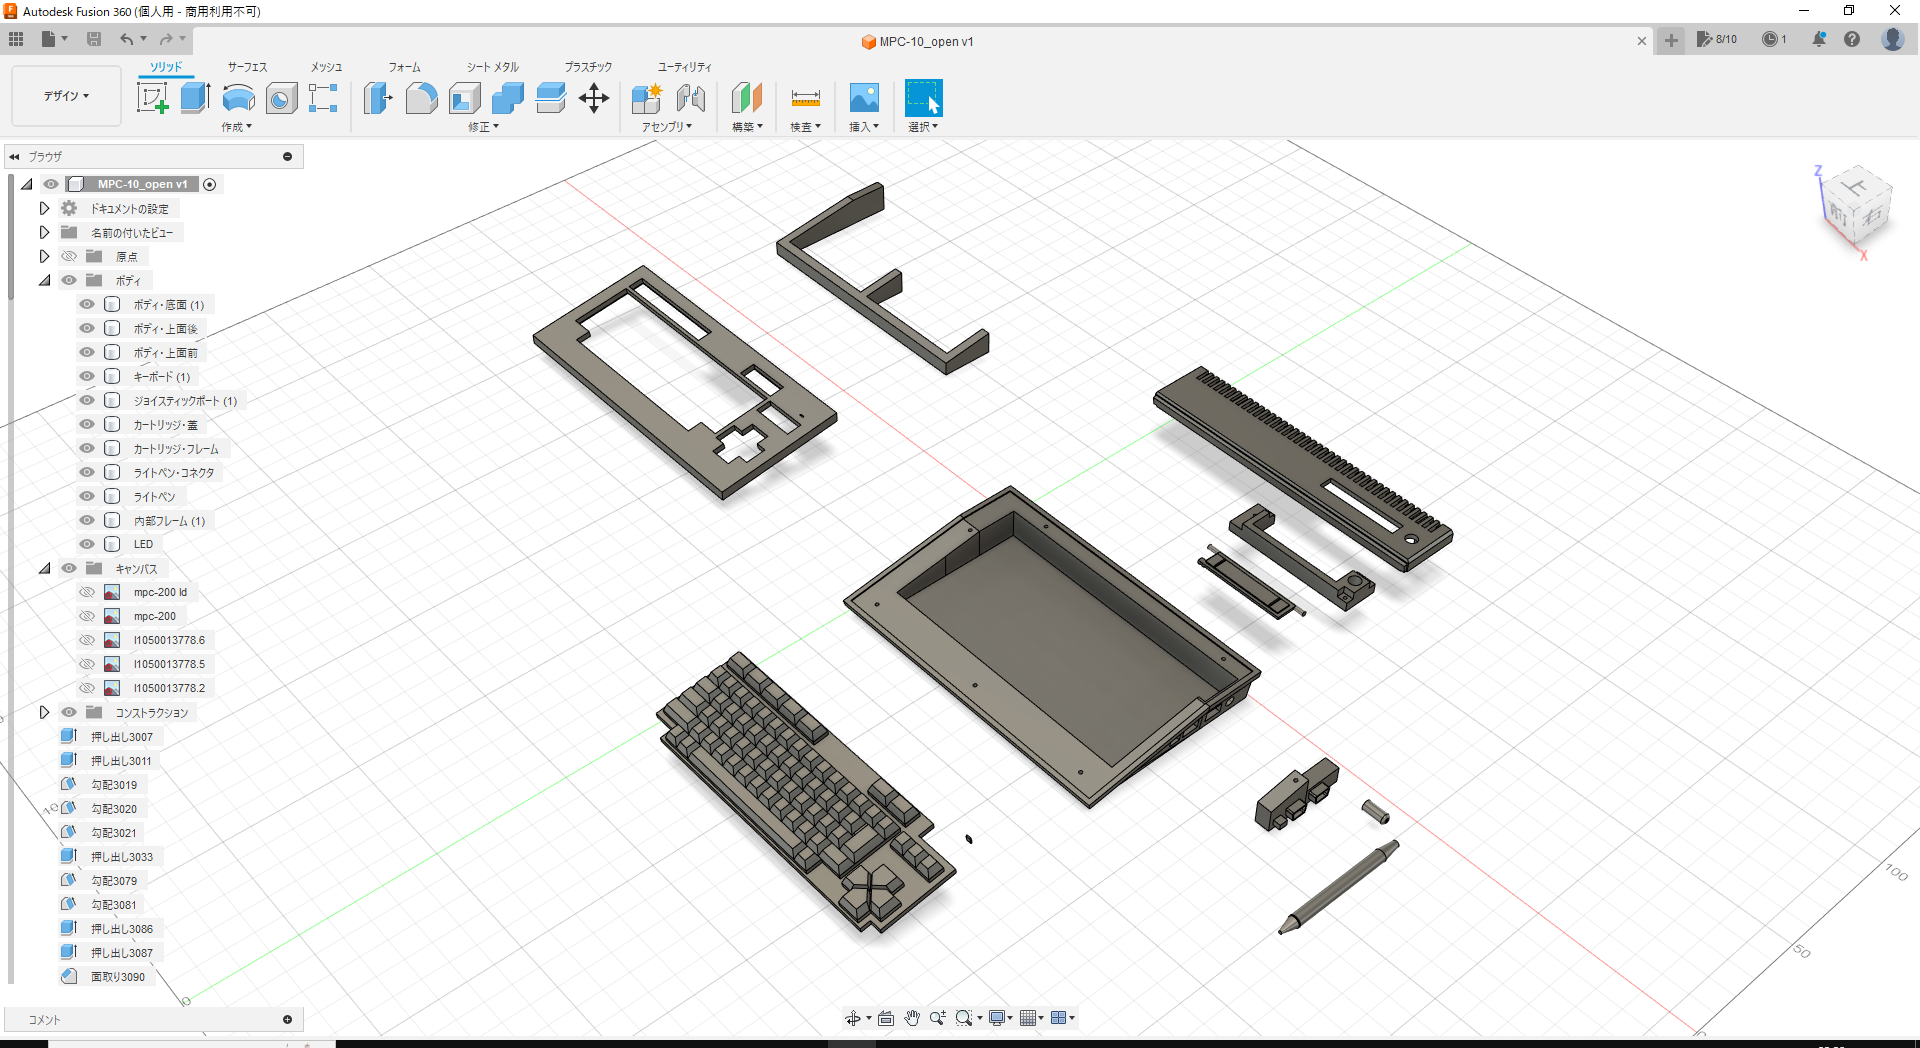Click the Pan tool in navigation bar
This screenshot has height=1048, width=1920.
click(x=911, y=1017)
